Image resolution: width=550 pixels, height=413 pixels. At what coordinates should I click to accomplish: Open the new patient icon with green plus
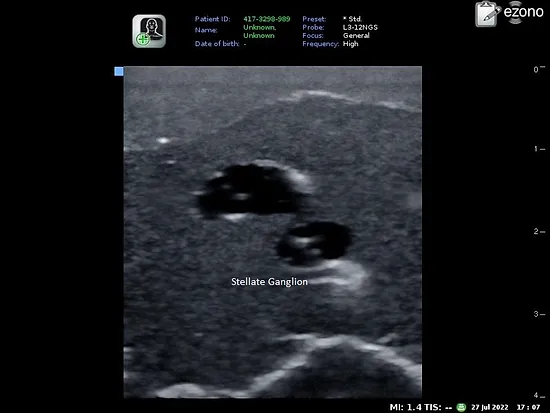149,31
